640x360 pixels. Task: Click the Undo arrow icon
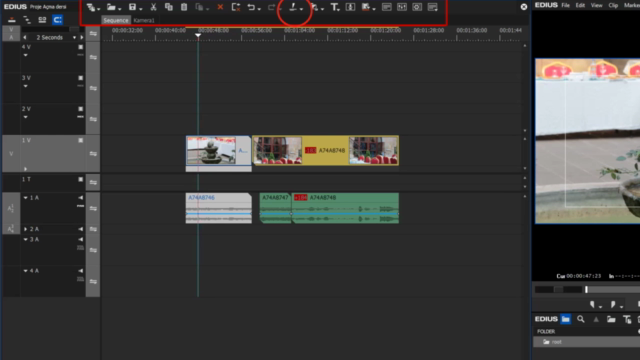(x=251, y=7)
